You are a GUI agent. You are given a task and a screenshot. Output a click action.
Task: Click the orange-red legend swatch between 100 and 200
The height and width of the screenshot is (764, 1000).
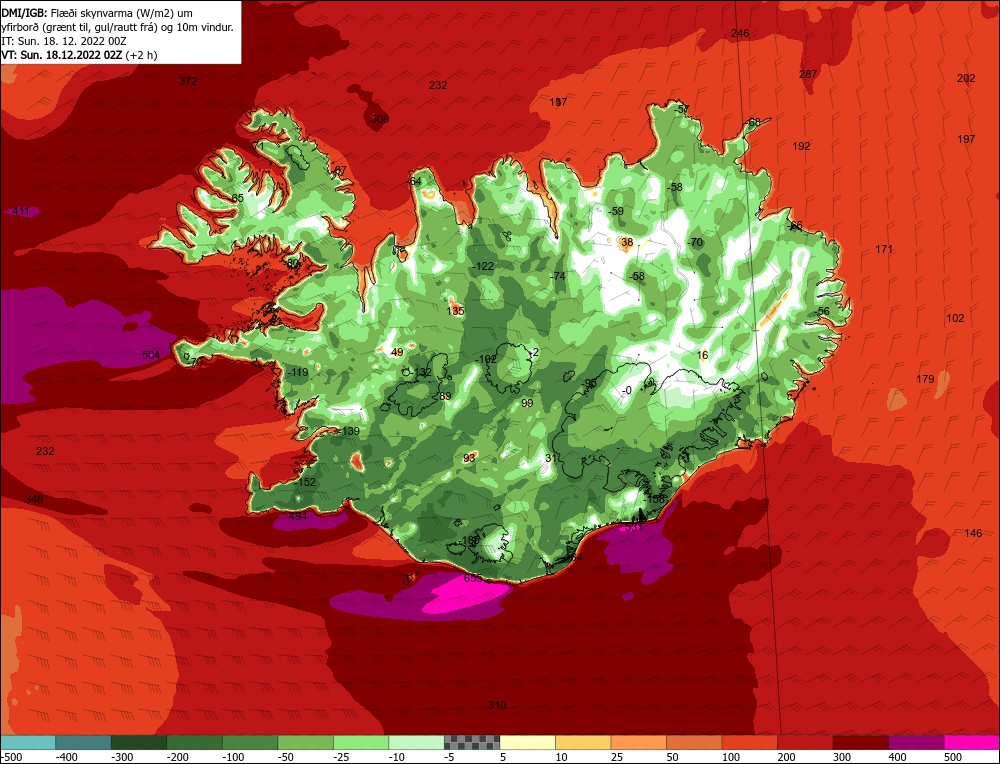(x=749, y=742)
